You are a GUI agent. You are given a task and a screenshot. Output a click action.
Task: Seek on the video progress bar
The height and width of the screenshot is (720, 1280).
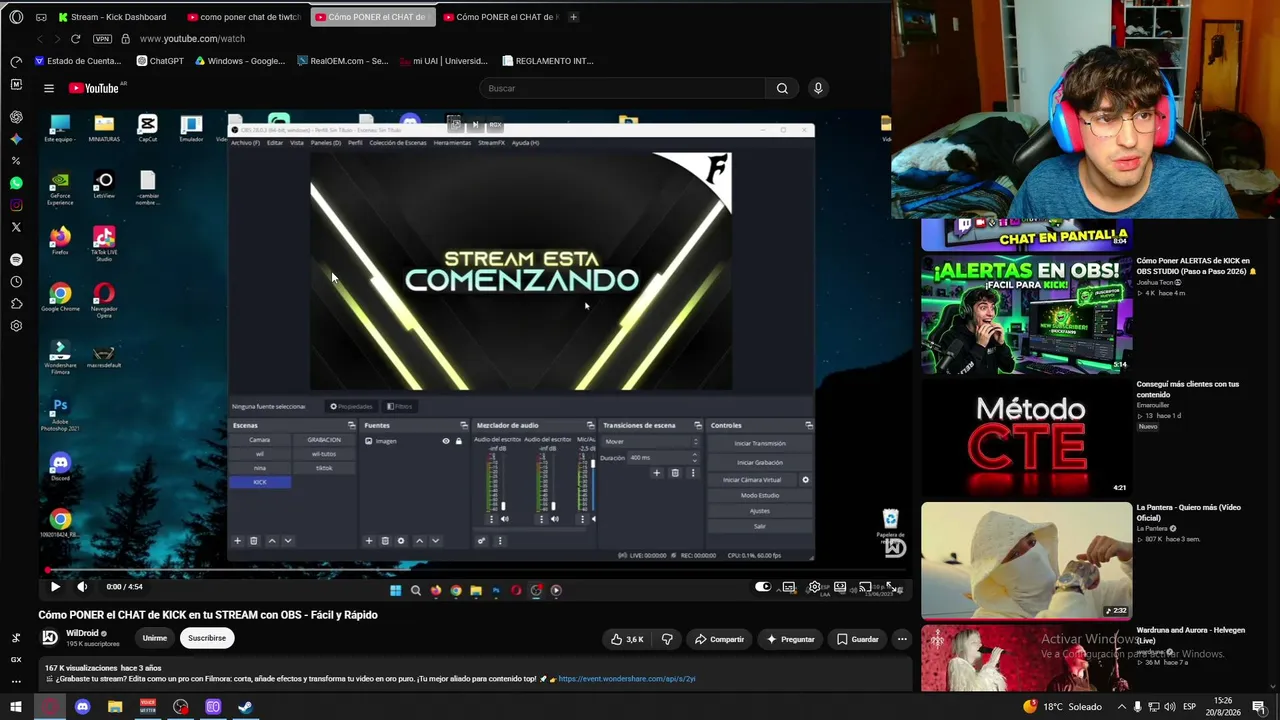click(475, 572)
